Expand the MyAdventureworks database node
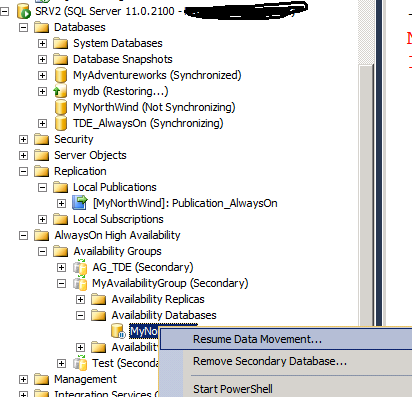The width and height of the screenshot is (412, 397). [42, 75]
